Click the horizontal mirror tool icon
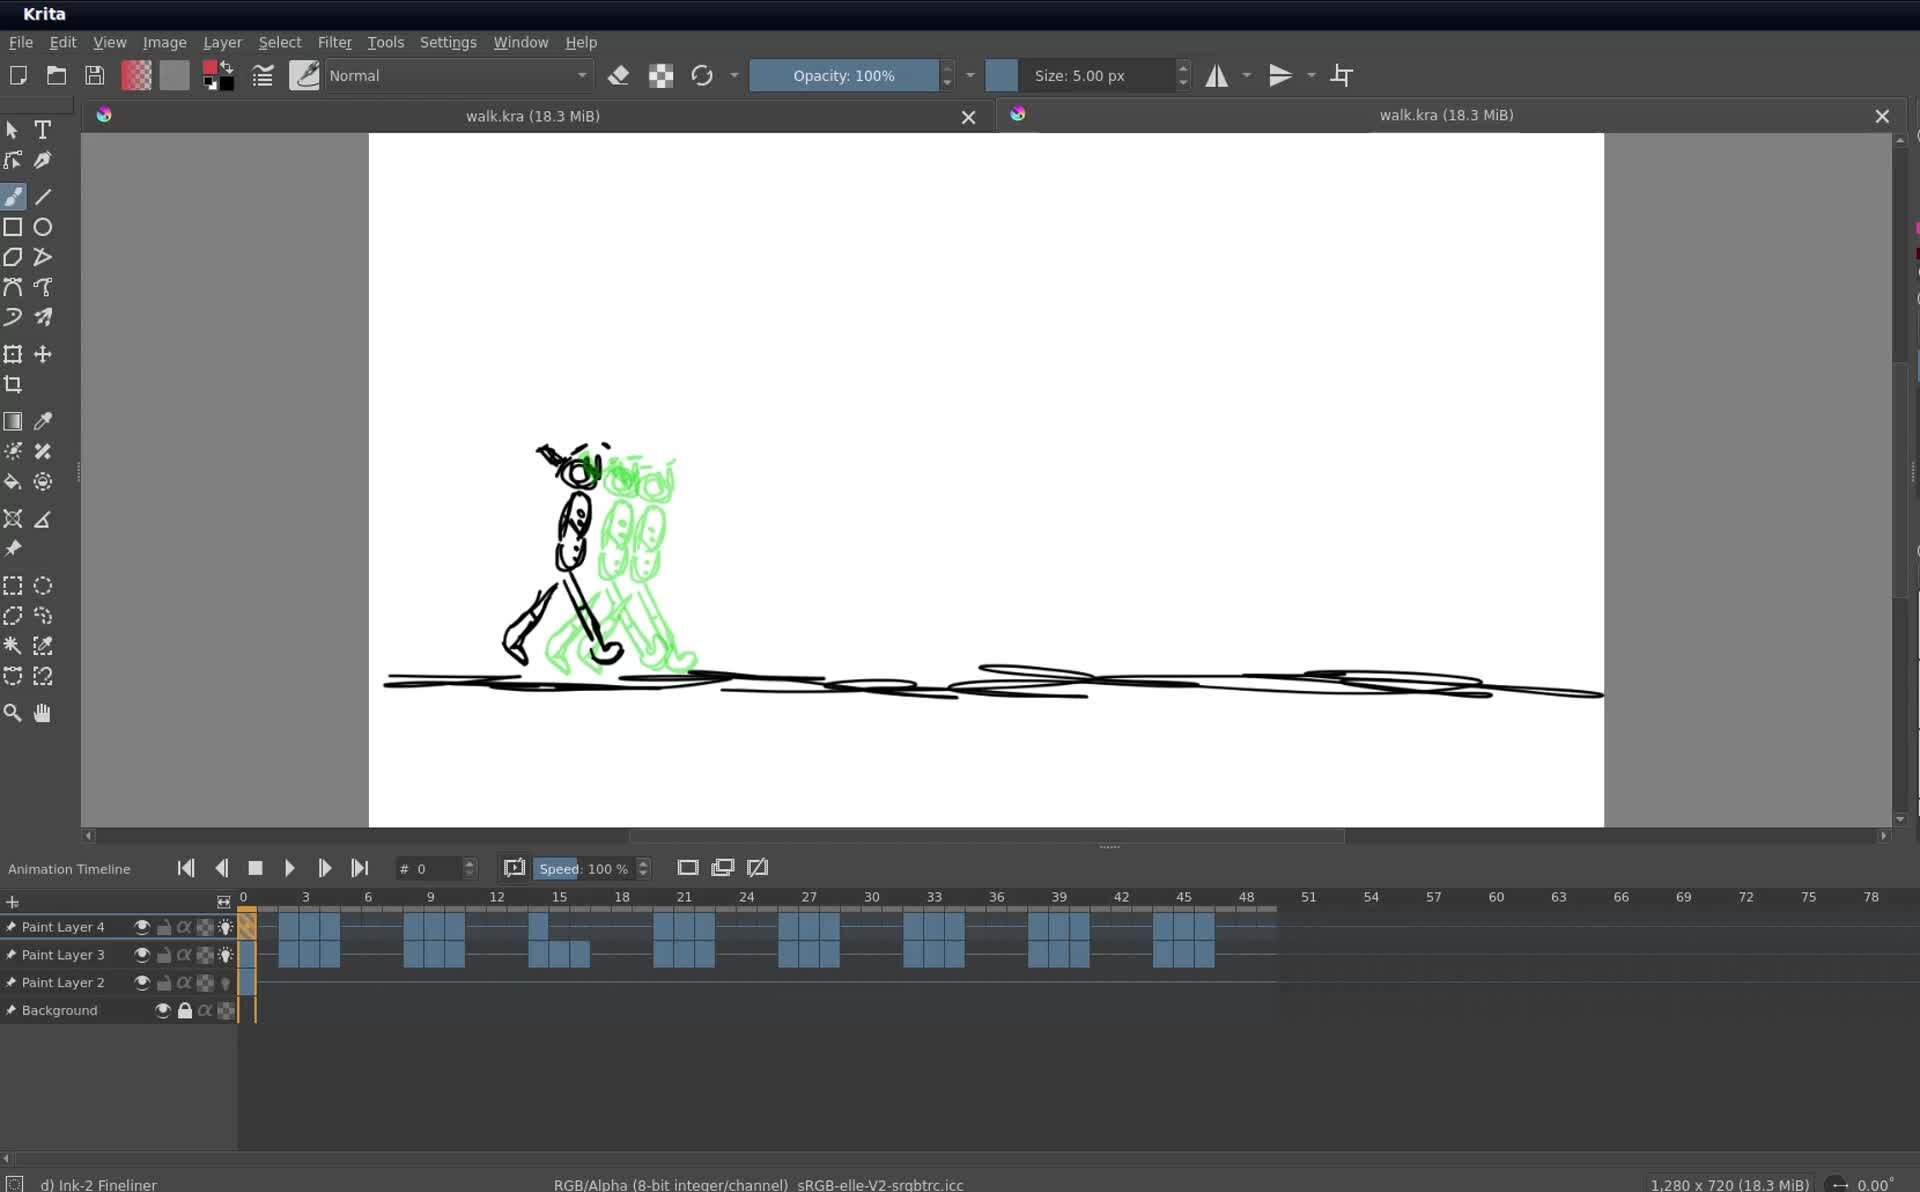The height and width of the screenshot is (1192, 1920). [1216, 76]
